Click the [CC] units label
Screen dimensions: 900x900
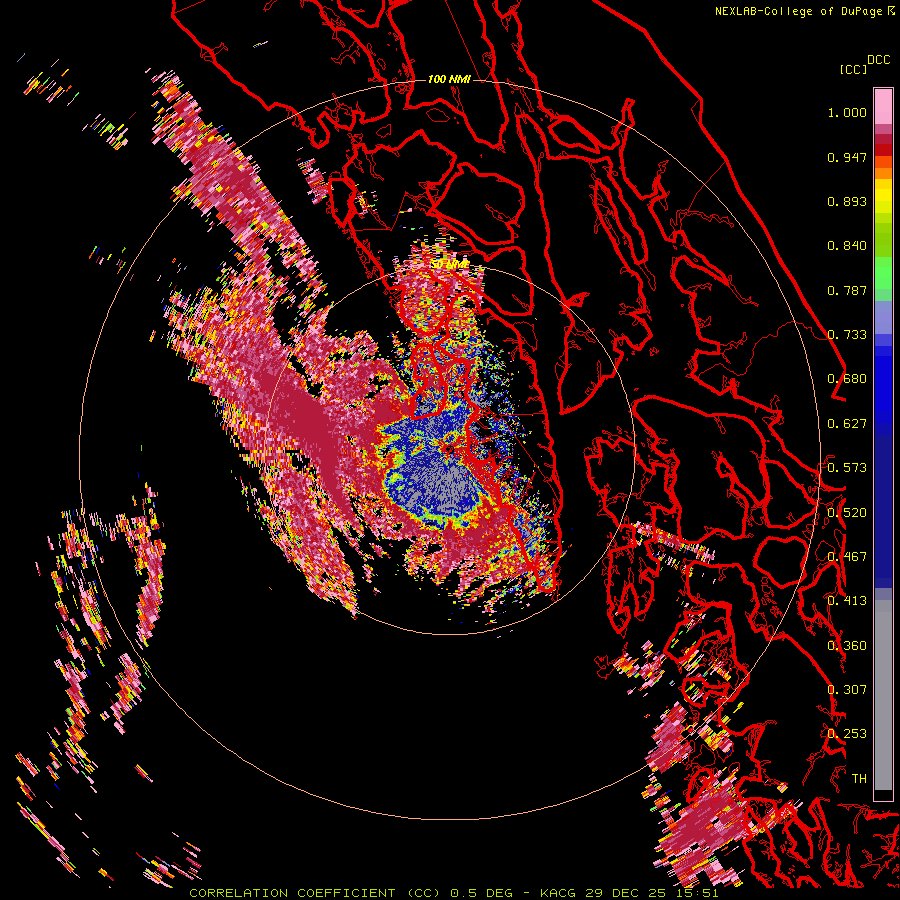click(853, 69)
